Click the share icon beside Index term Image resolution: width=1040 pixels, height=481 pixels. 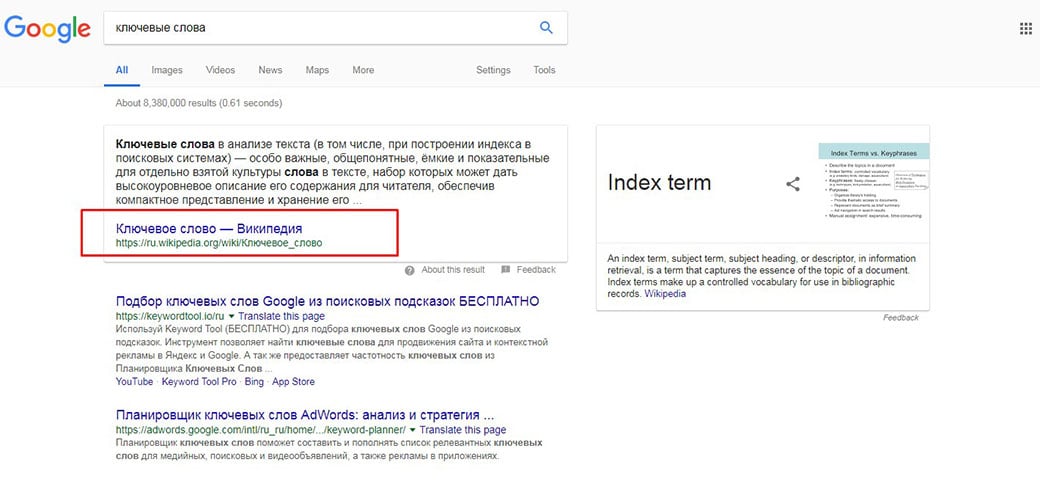[x=792, y=184]
